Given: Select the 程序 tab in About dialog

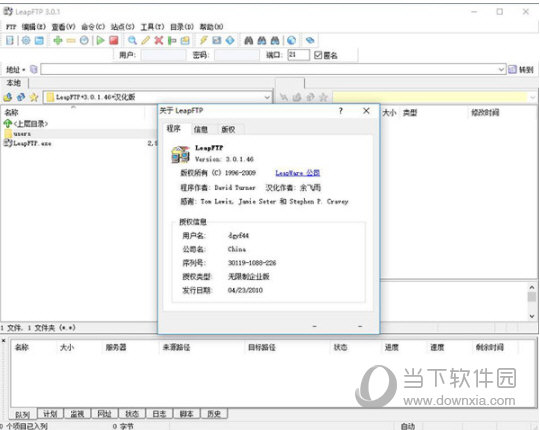Looking at the screenshot, I should point(174,129).
